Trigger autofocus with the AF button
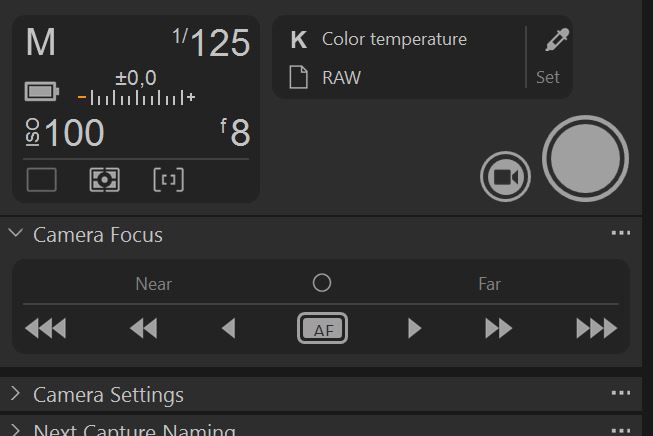Viewport: 653px width, 436px height. [x=322, y=328]
